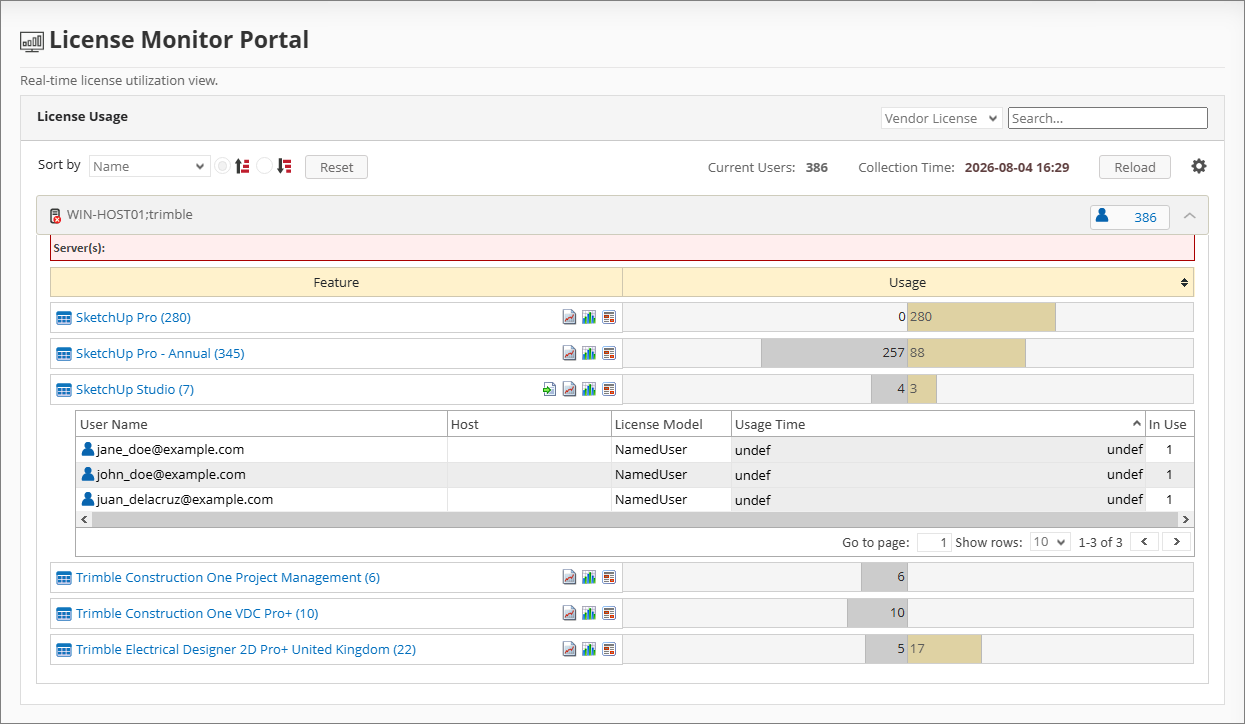Image resolution: width=1245 pixels, height=724 pixels.
Task: Collapse the WIN-HOST01;trimble section chevron
Action: (x=1190, y=216)
